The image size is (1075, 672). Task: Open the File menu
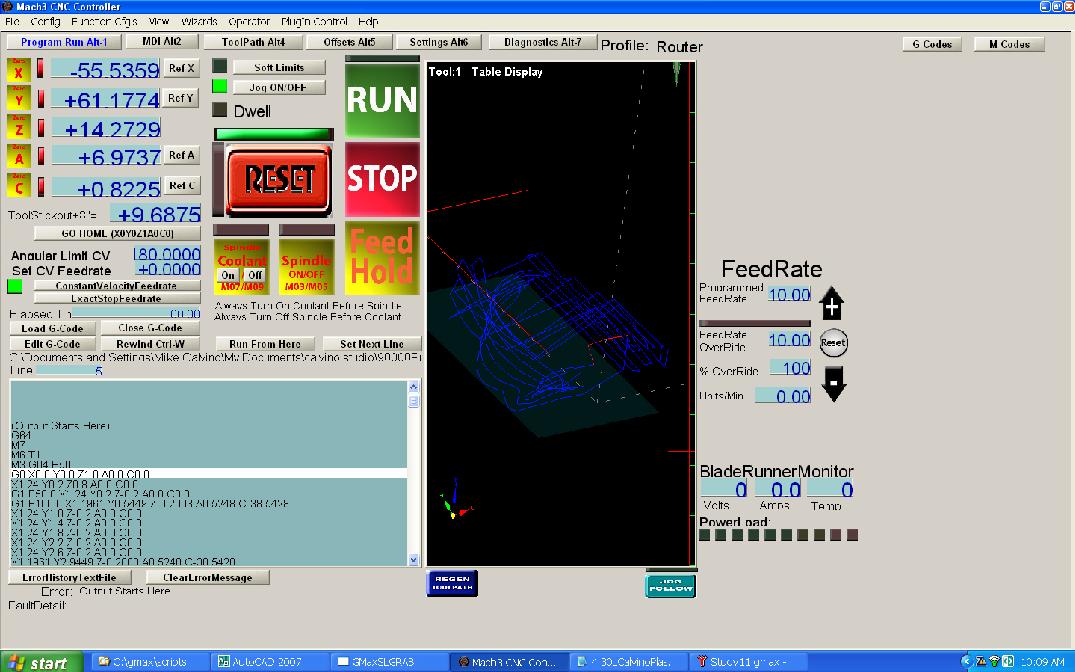pyautogui.click(x=12, y=22)
